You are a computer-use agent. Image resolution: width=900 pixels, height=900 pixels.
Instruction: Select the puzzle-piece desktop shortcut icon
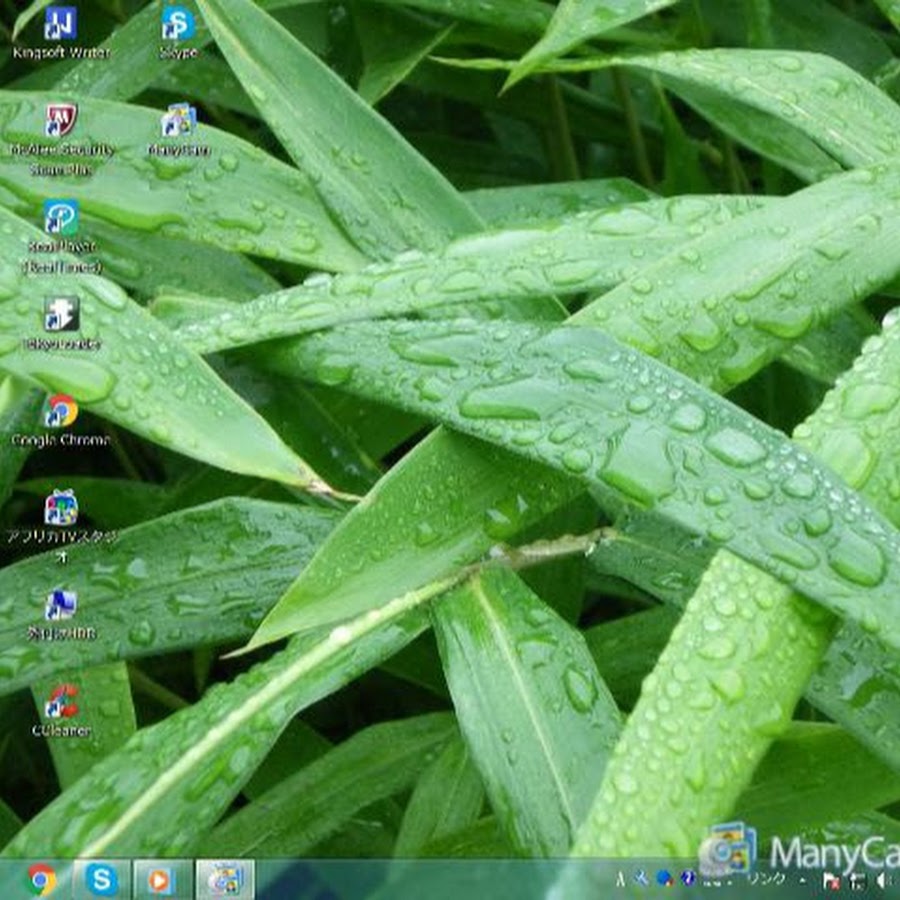[61, 314]
